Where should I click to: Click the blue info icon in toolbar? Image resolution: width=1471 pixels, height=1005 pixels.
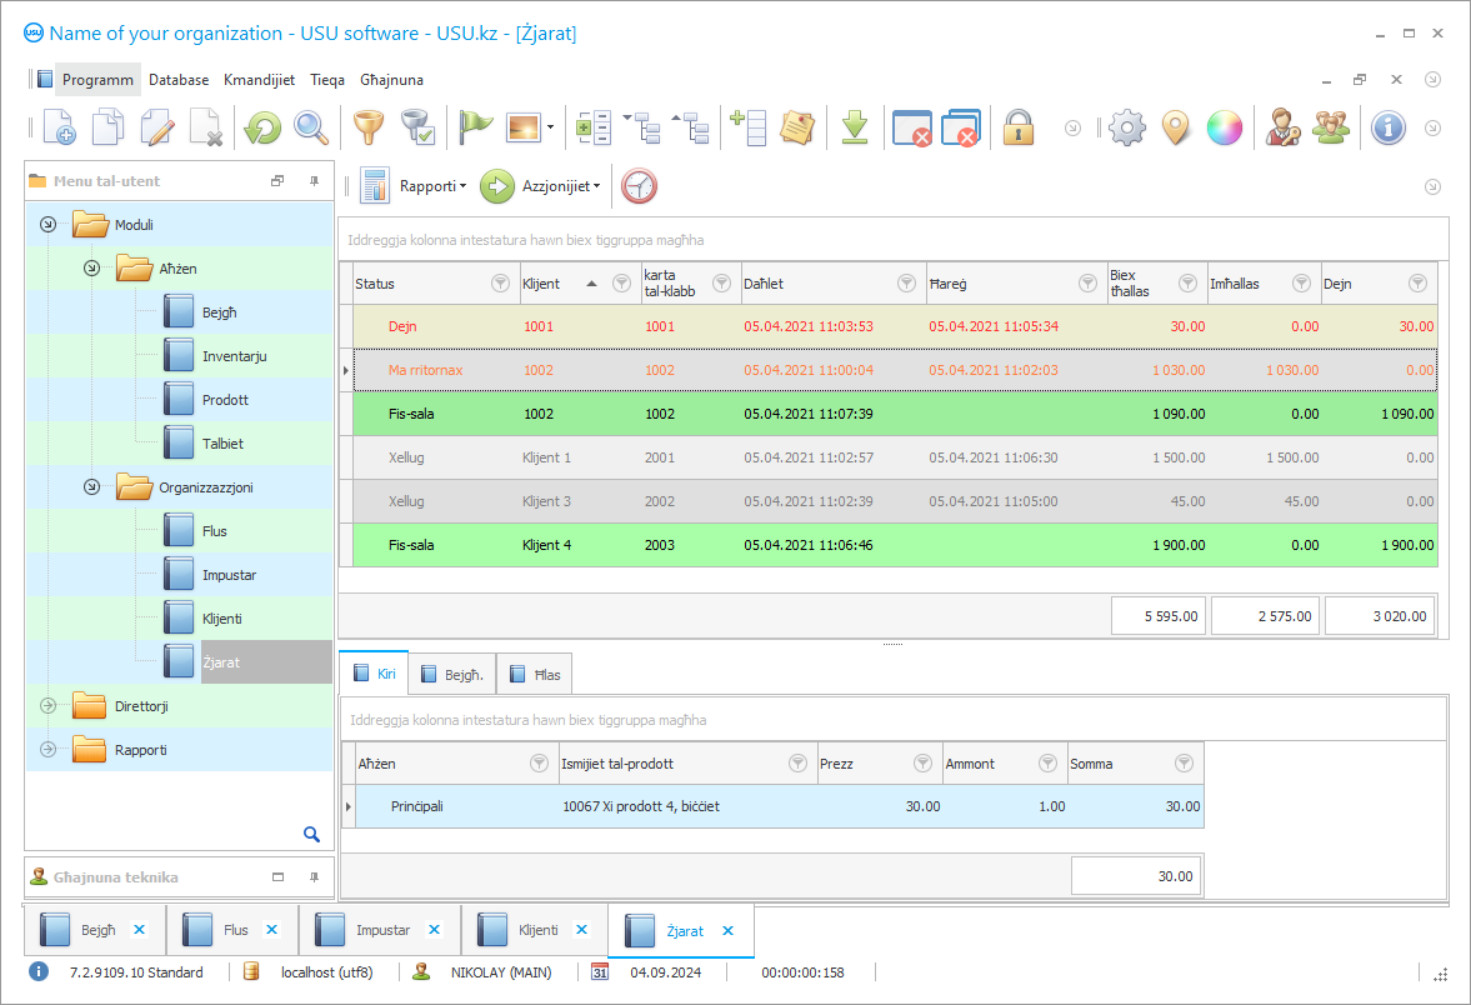[1388, 128]
